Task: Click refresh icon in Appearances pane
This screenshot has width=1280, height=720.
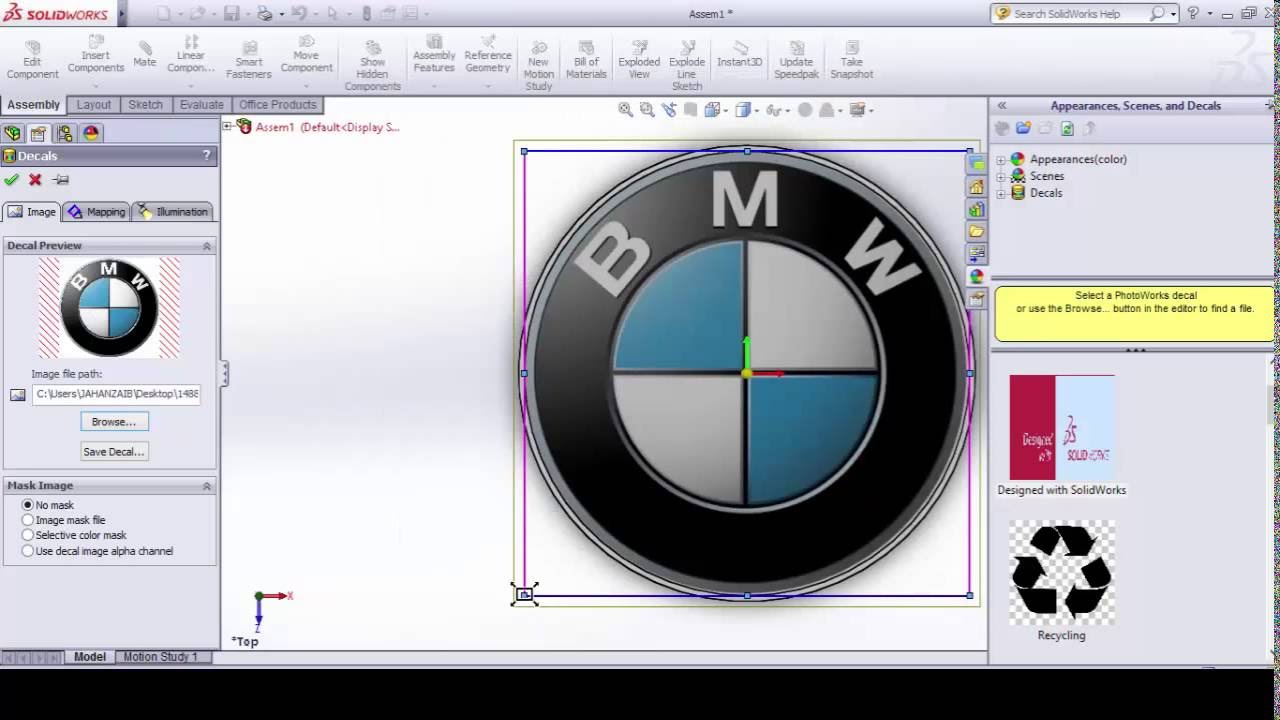Action: point(1067,128)
